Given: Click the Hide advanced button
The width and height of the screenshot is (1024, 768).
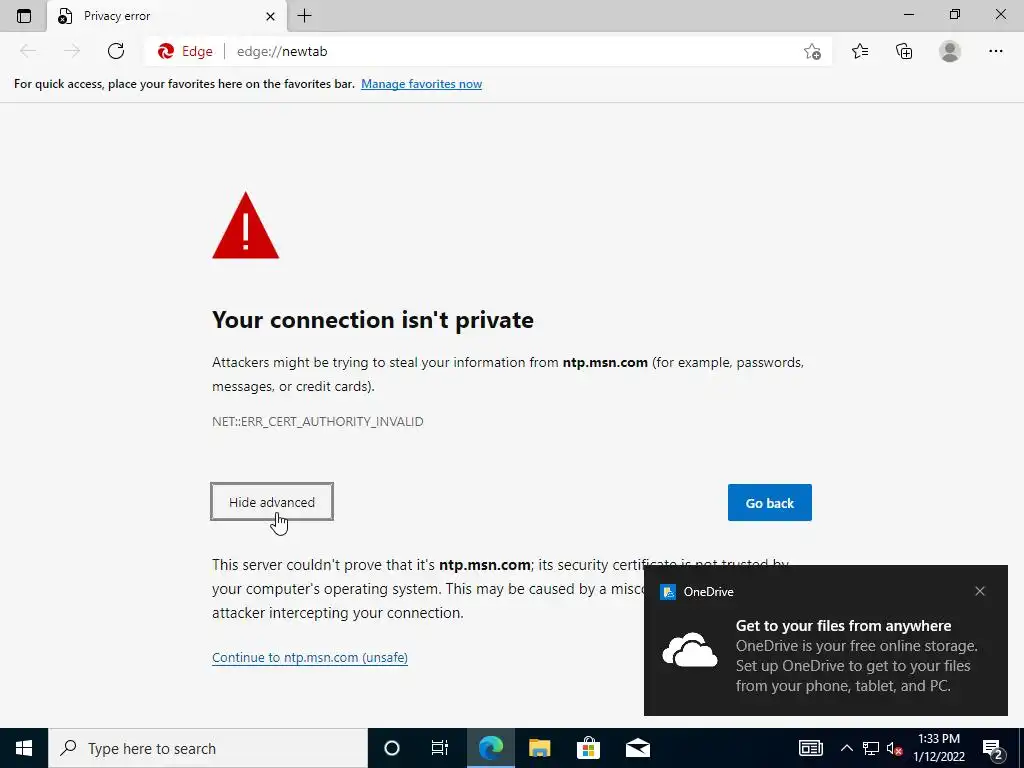Looking at the screenshot, I should 272,502.
